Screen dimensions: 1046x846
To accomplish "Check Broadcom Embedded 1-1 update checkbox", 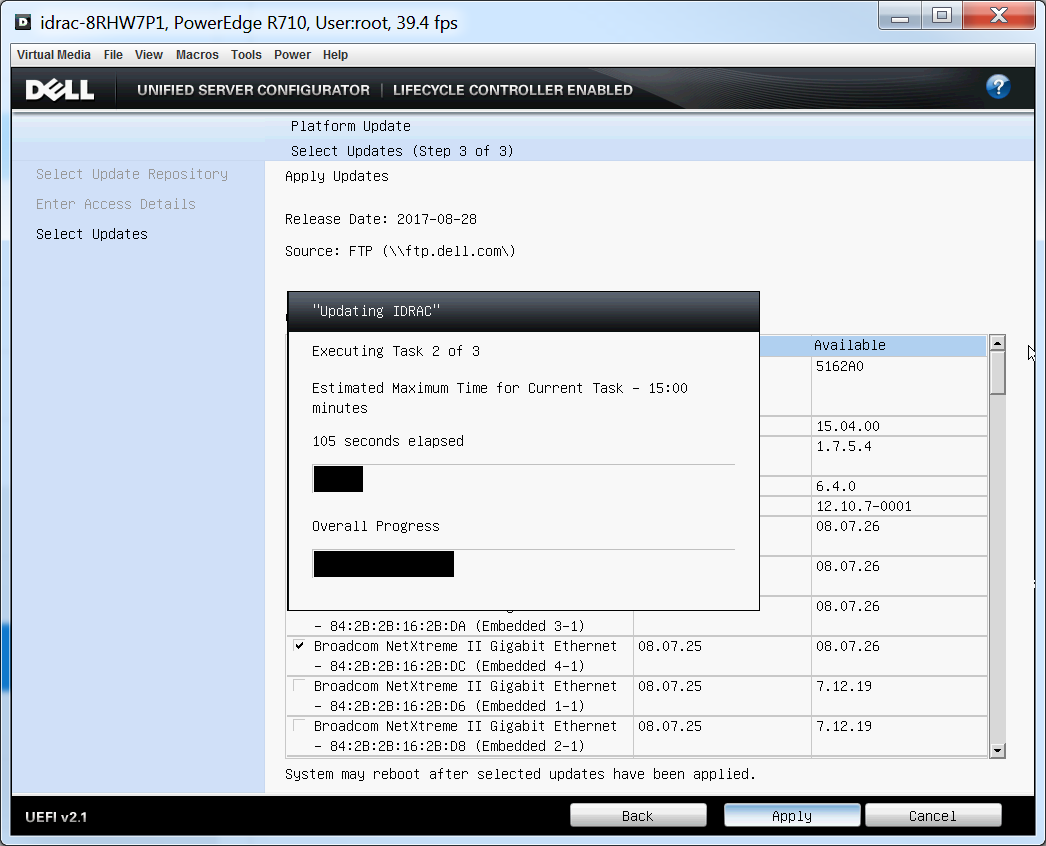I will tap(300, 686).
